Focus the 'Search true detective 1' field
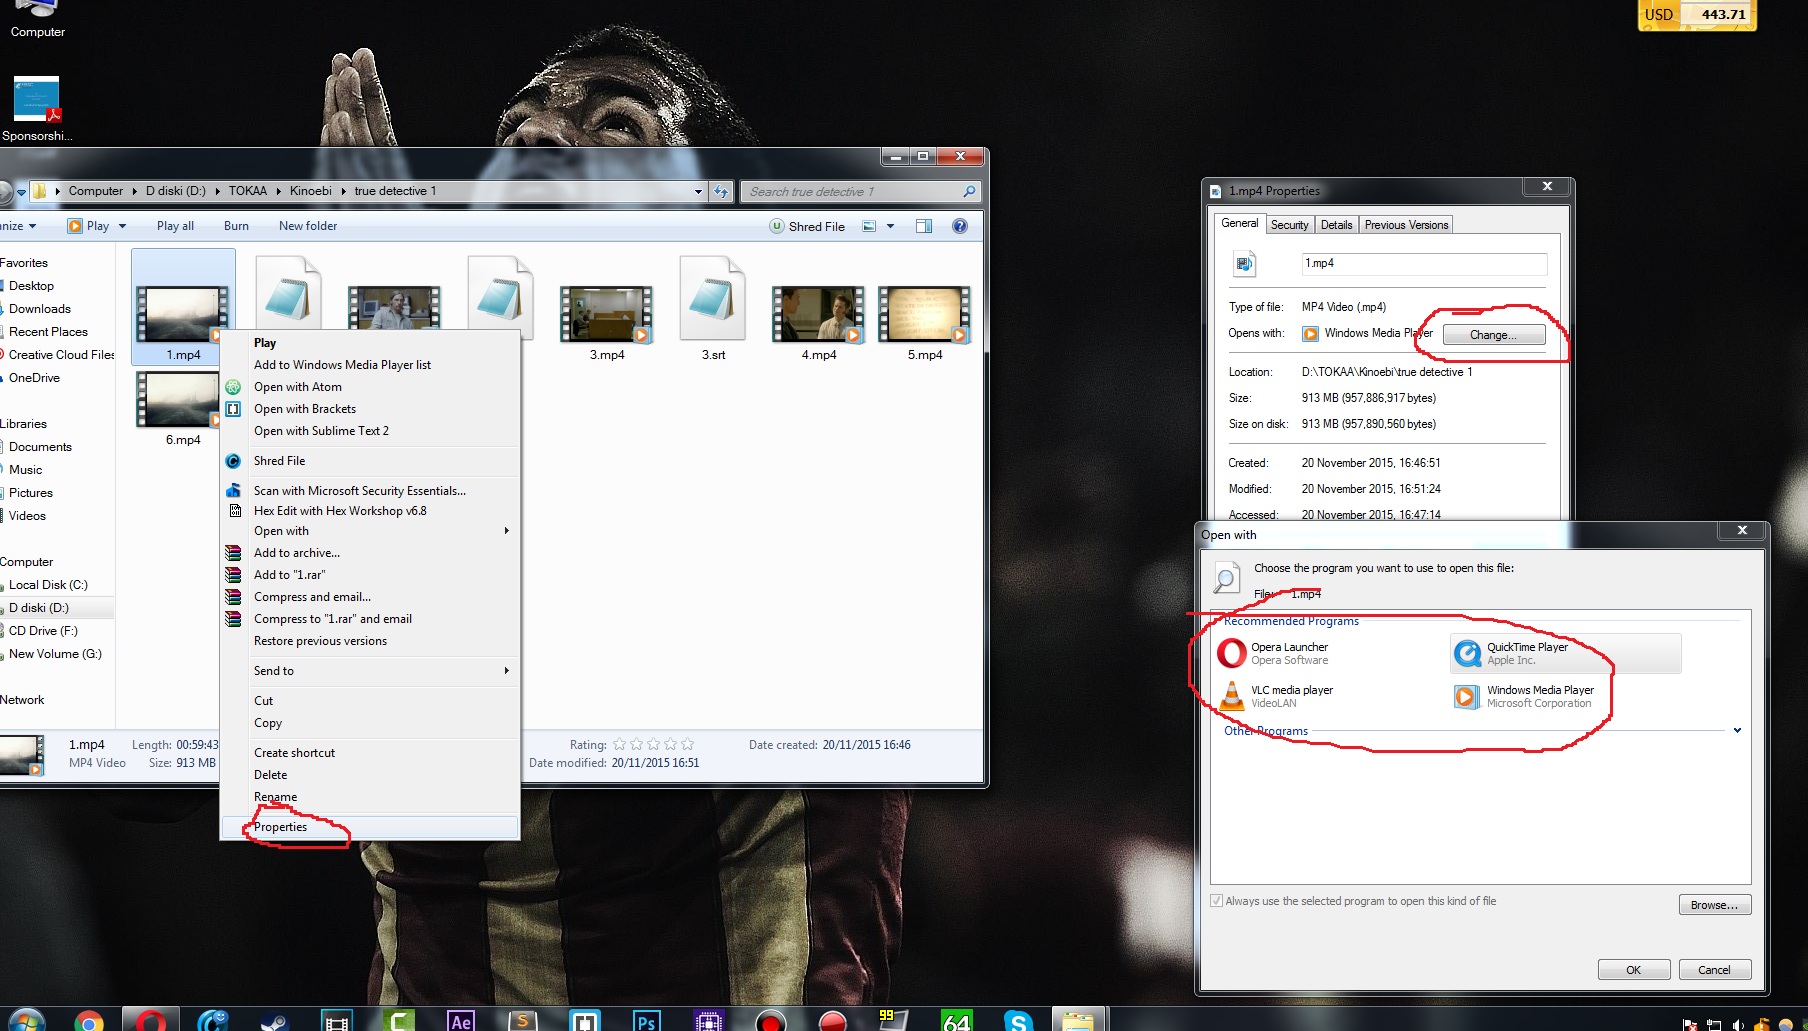The image size is (1808, 1031). click(860, 192)
